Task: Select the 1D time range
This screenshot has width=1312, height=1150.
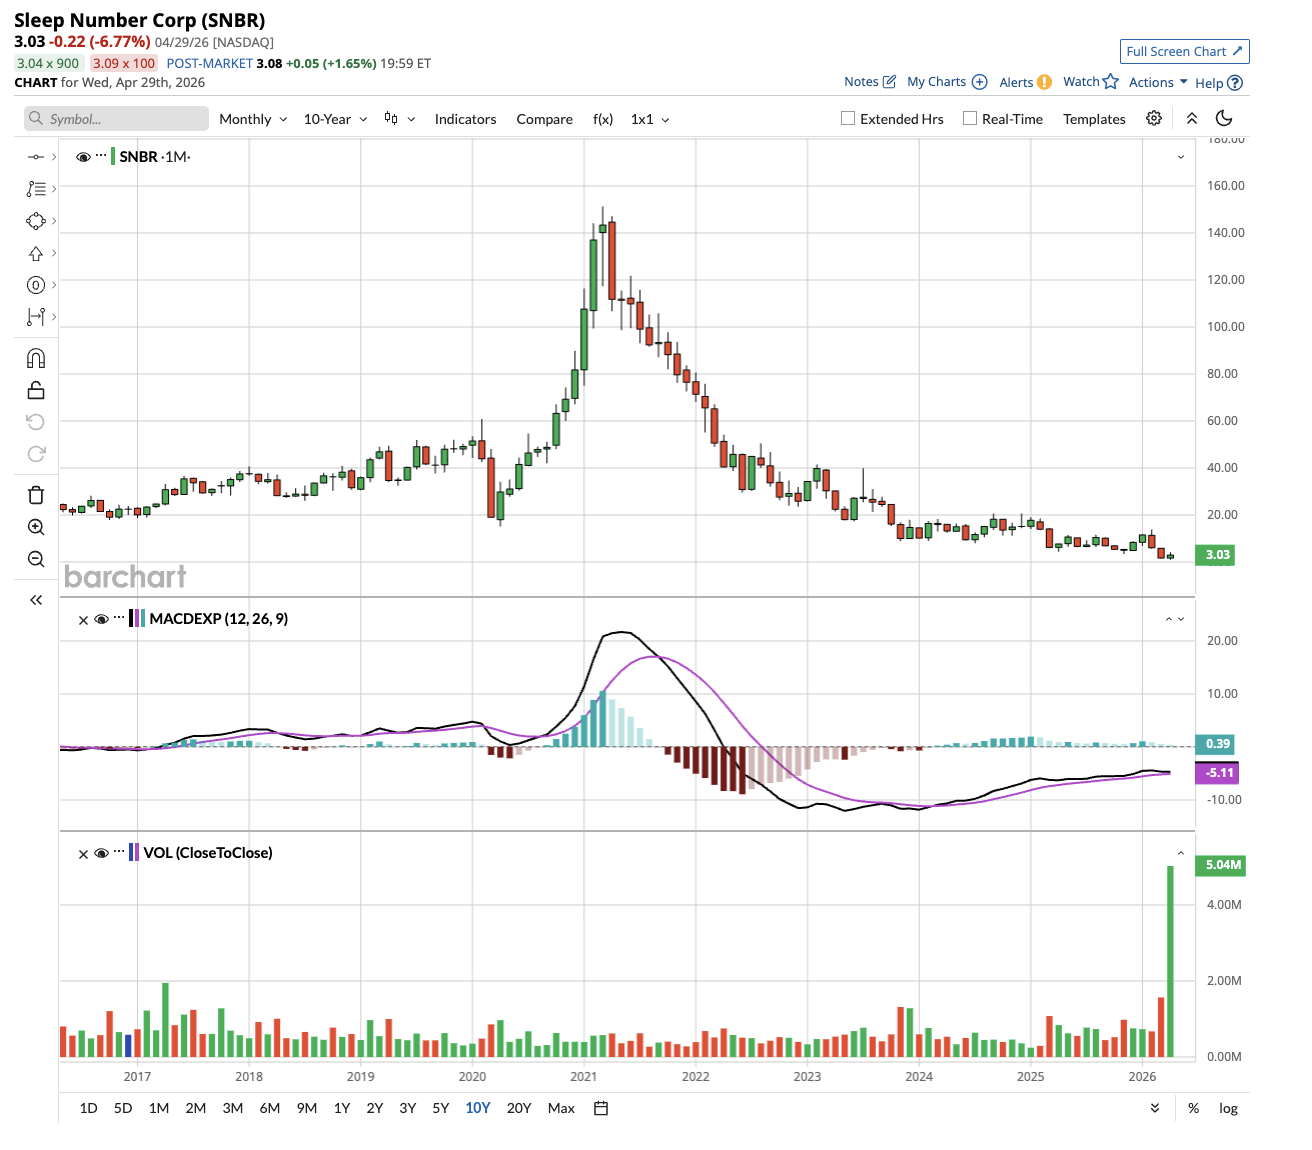Action: pos(89,1108)
